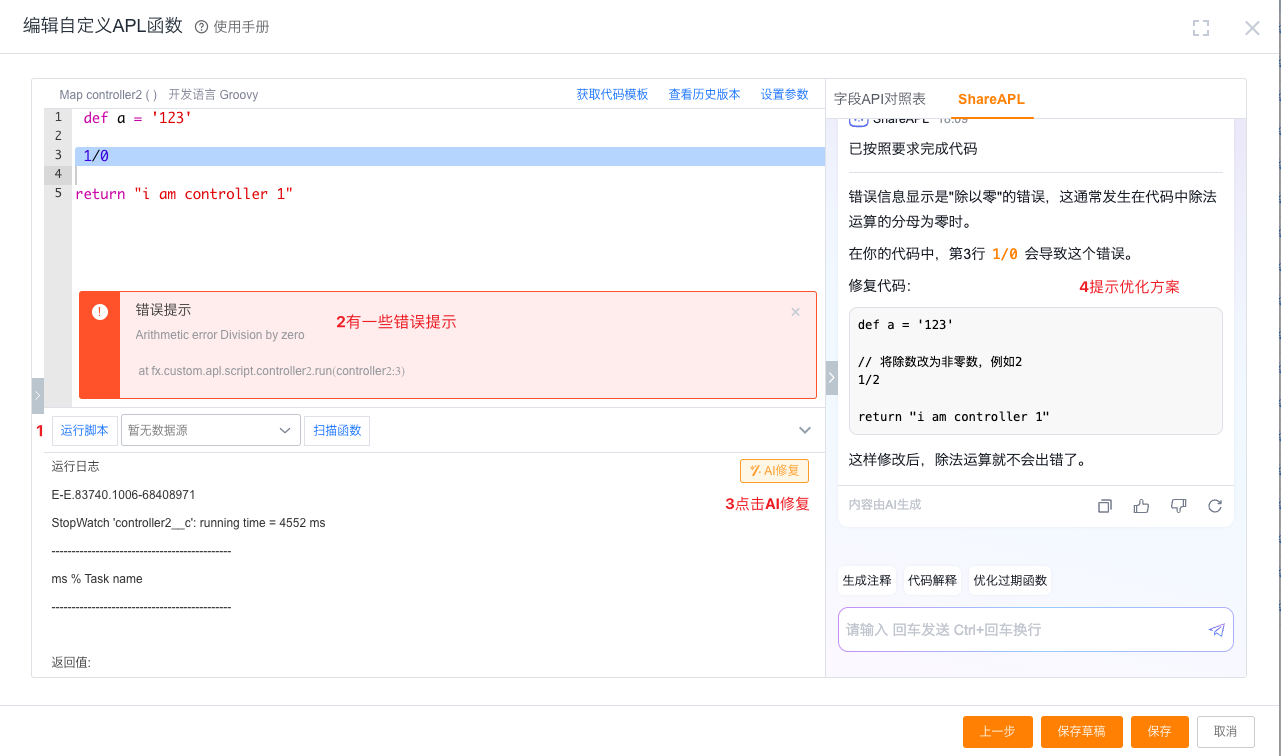Collapse the ShareAPL side panel arrow
1281x756 pixels.
(x=832, y=377)
